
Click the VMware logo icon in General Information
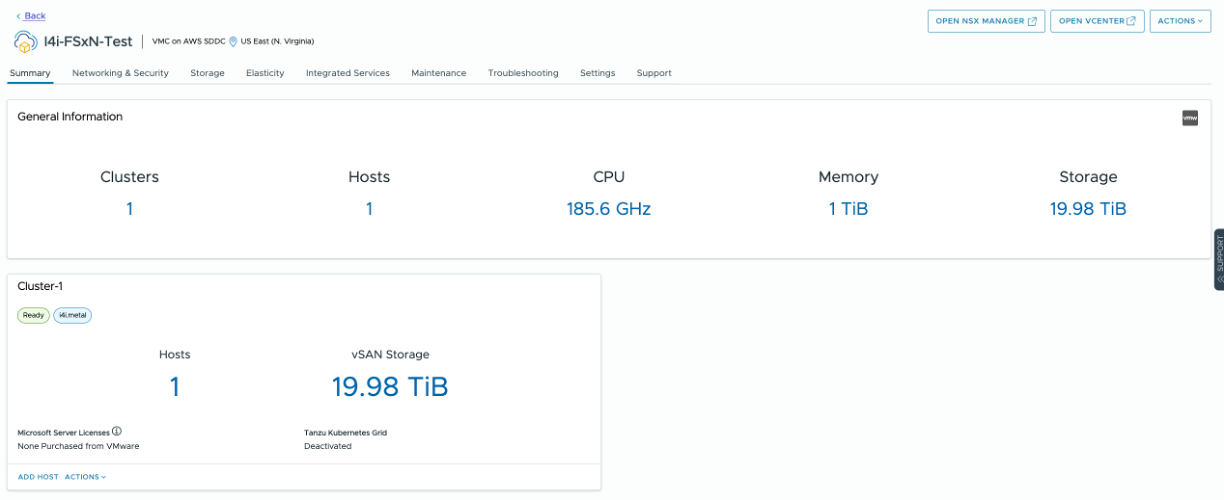coord(1190,118)
